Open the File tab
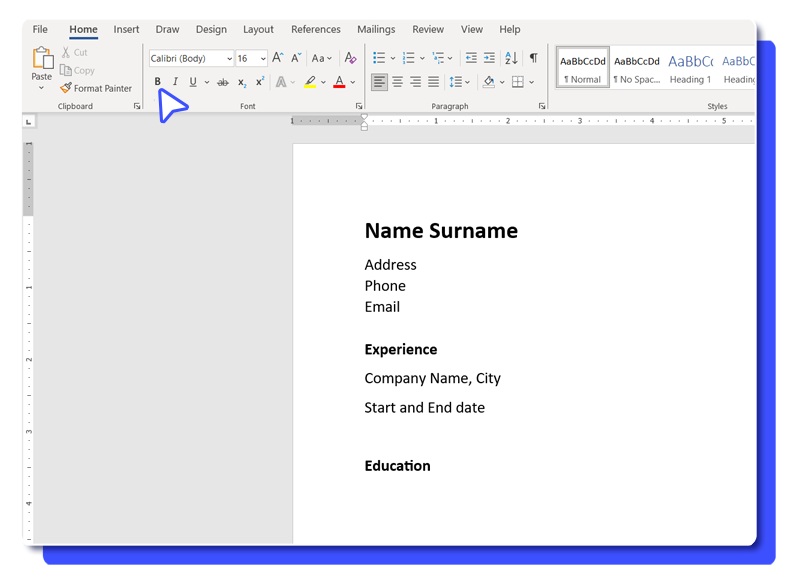The width and height of the screenshot is (800, 586). [x=40, y=29]
